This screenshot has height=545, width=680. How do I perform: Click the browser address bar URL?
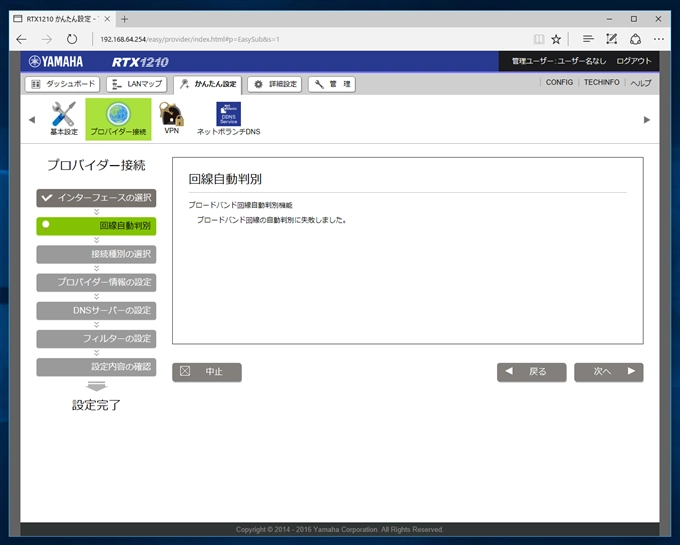[x=190, y=39]
